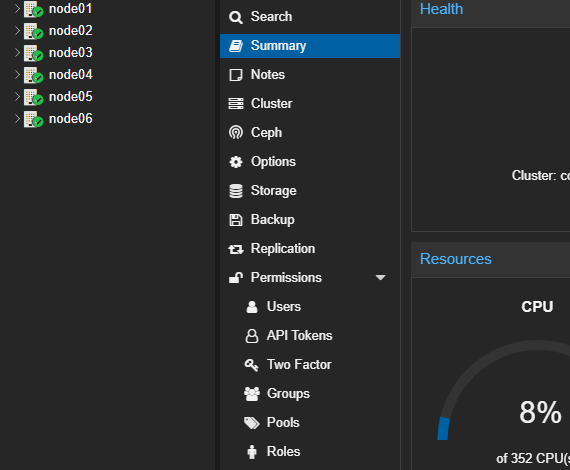
Task: Expand node03 in the tree
Action: [x=17, y=53]
